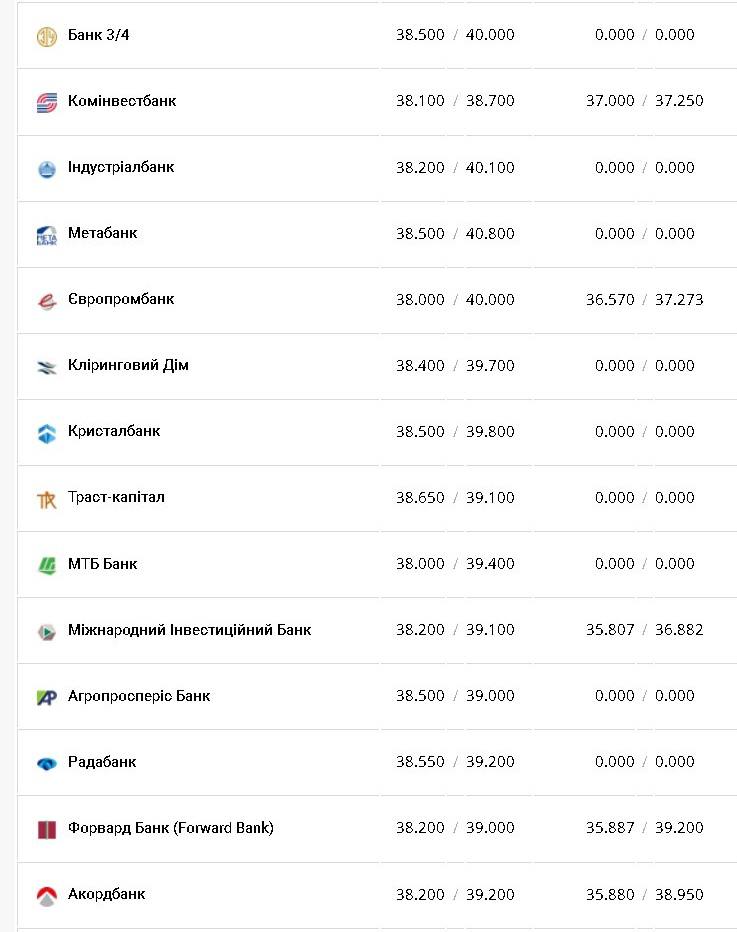Click the Форвард Банк logo icon
The height and width of the screenshot is (932, 737).
46,829
